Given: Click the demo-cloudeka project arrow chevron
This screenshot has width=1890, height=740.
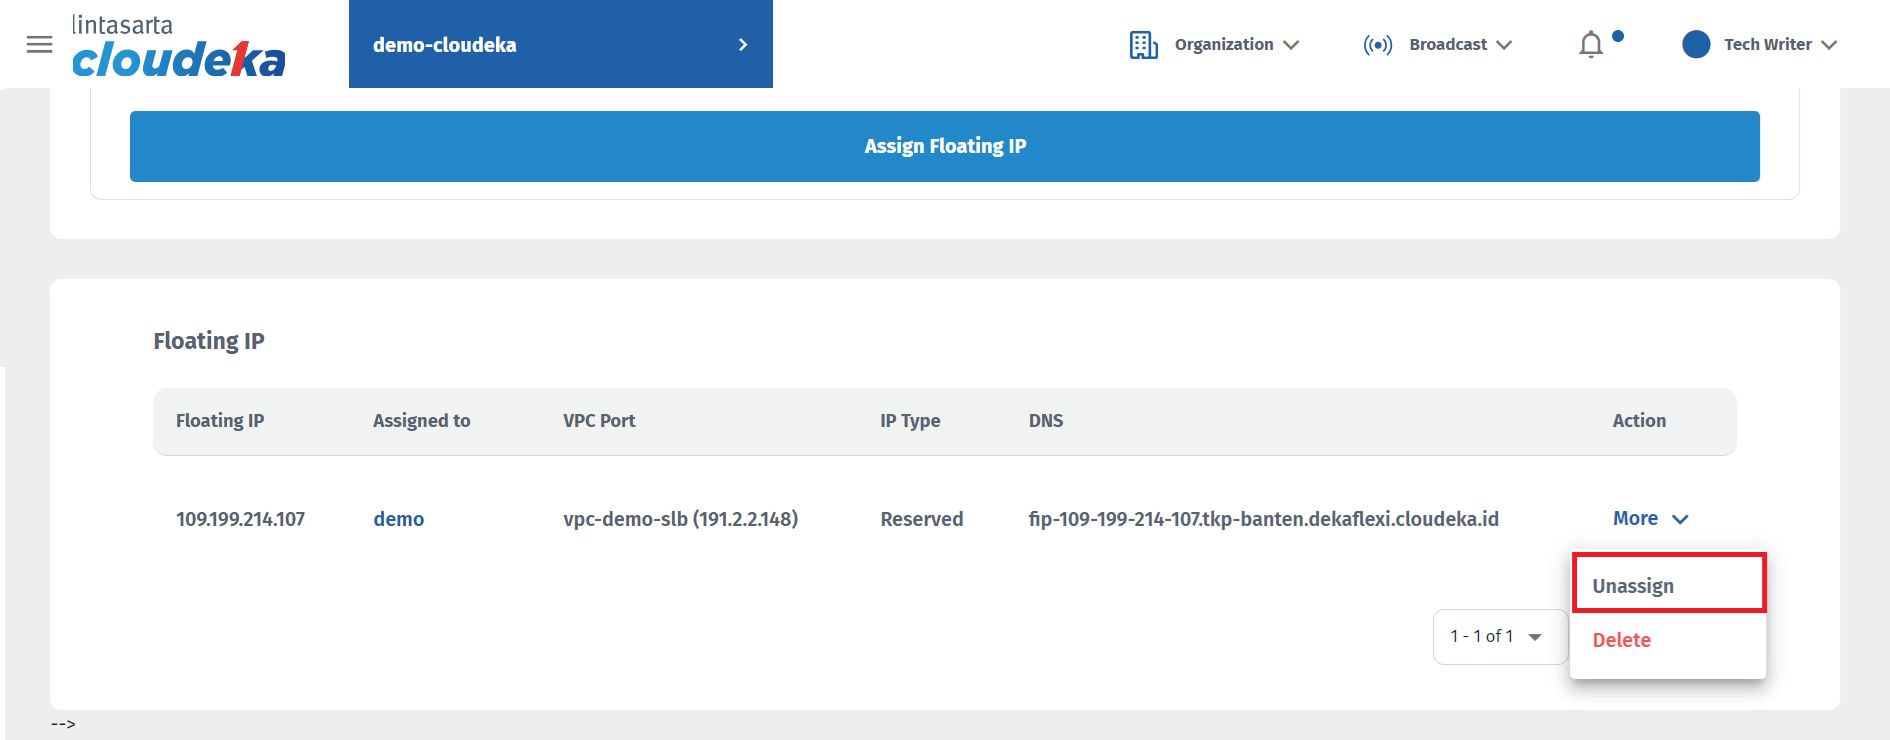Looking at the screenshot, I should pos(742,45).
